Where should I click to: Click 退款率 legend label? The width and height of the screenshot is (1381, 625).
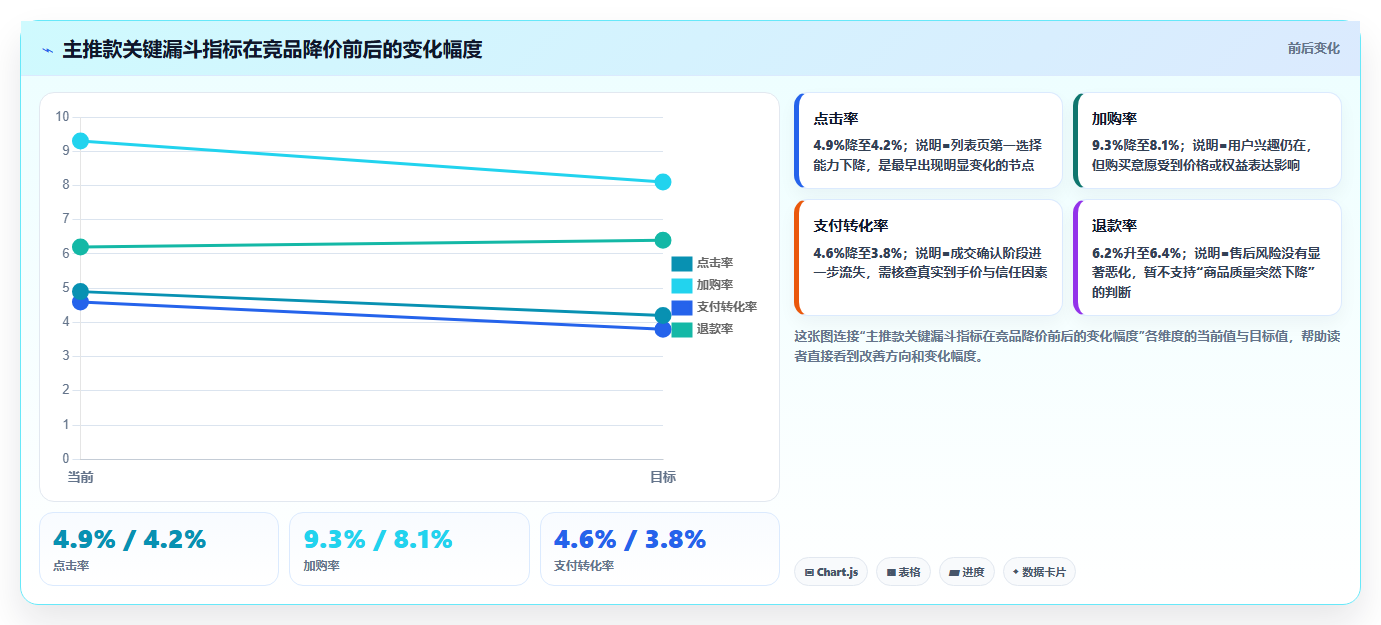click(x=715, y=329)
